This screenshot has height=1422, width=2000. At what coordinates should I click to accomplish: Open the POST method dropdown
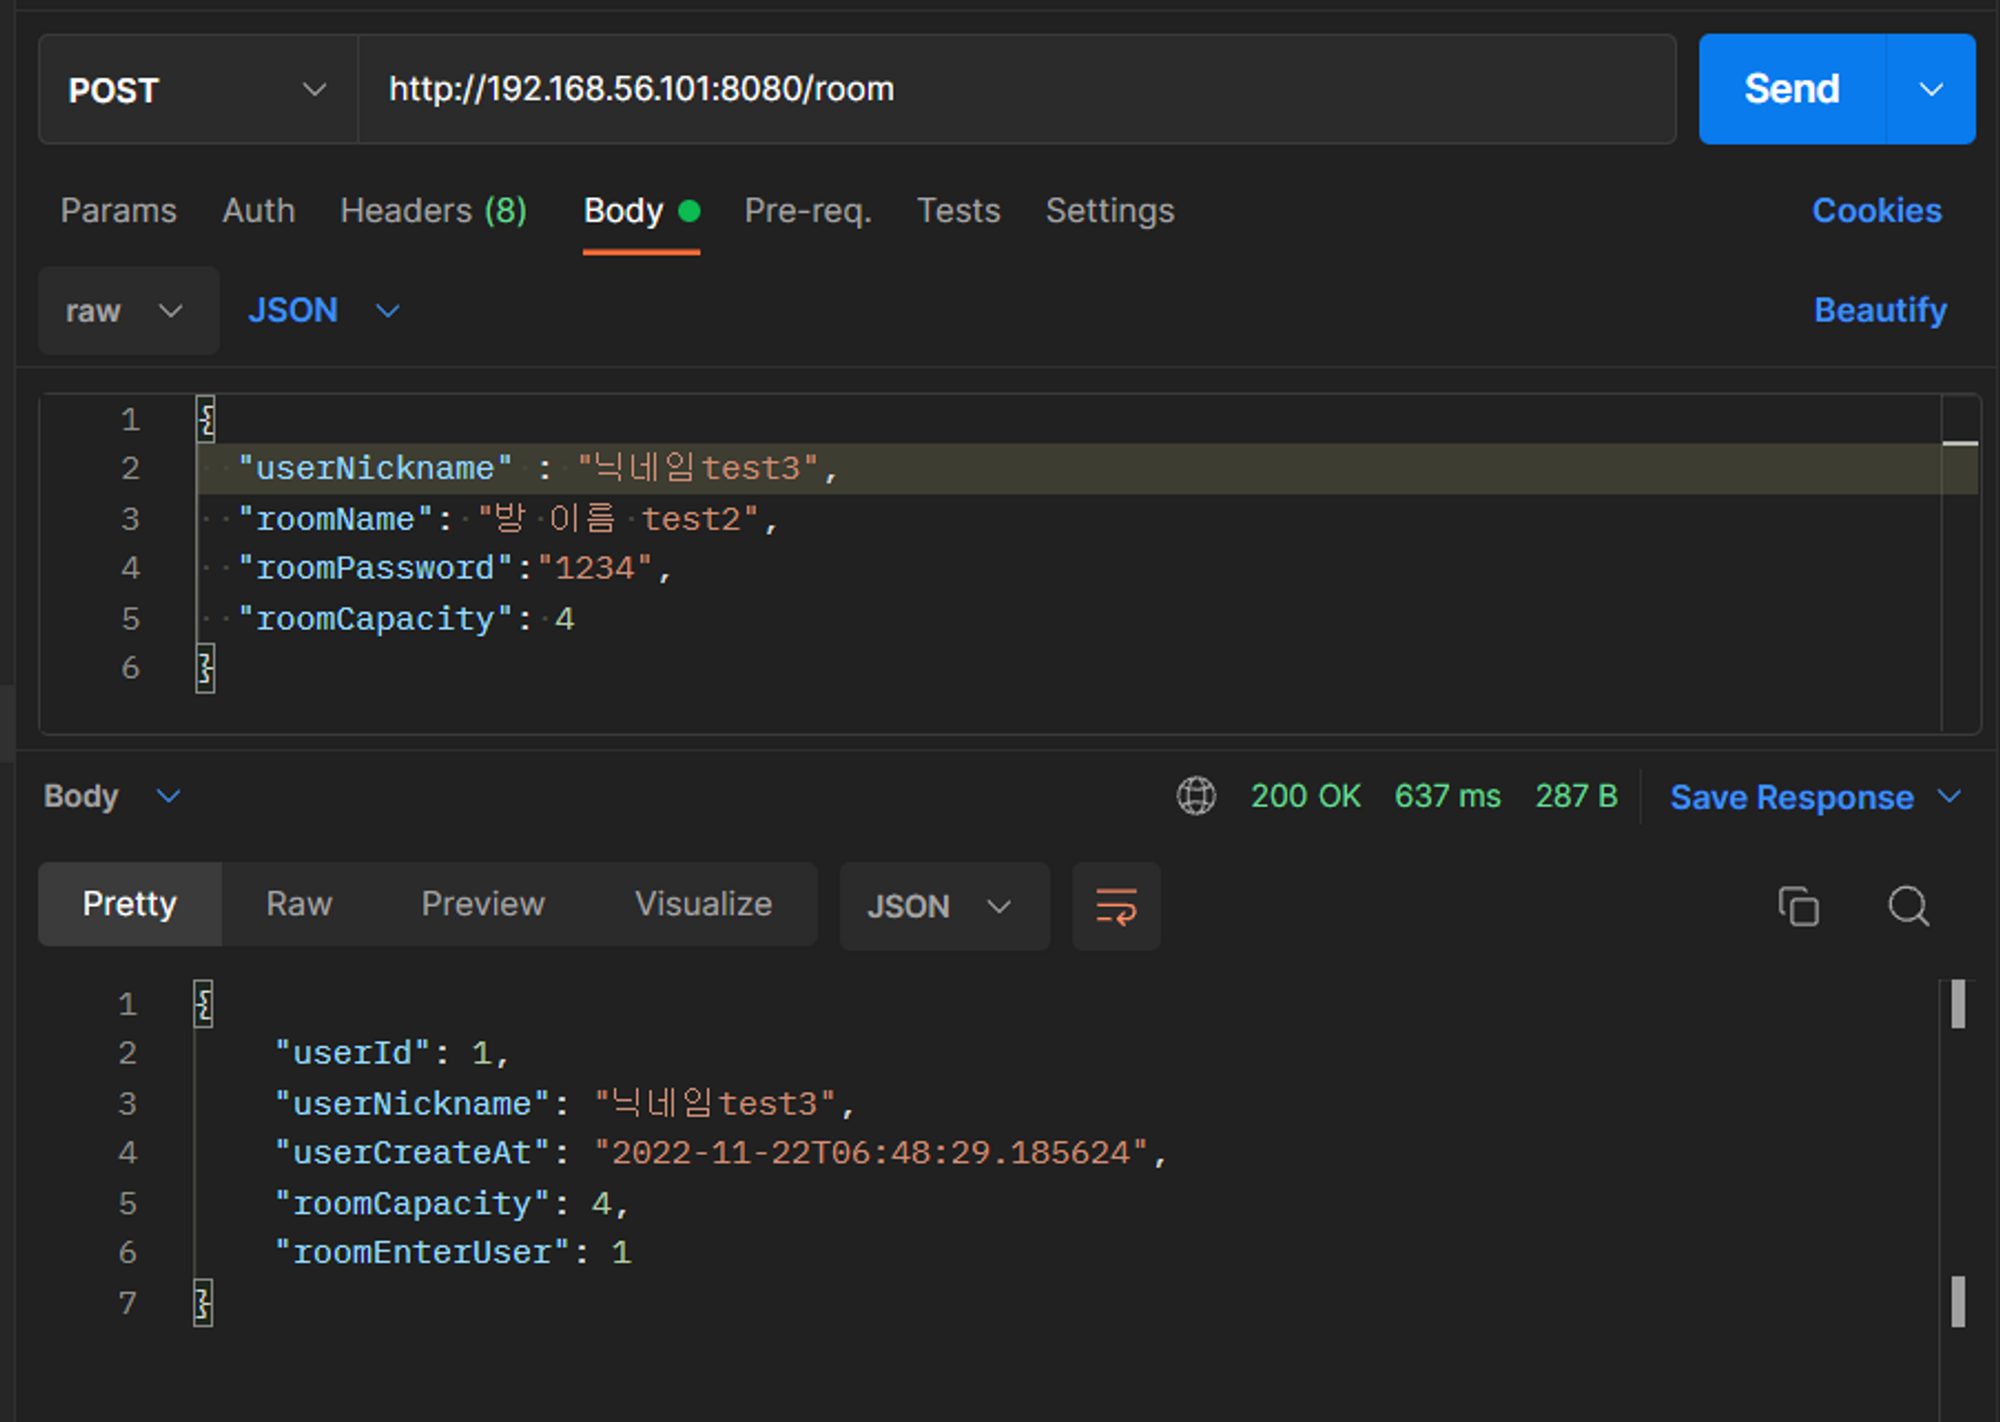click(x=198, y=90)
